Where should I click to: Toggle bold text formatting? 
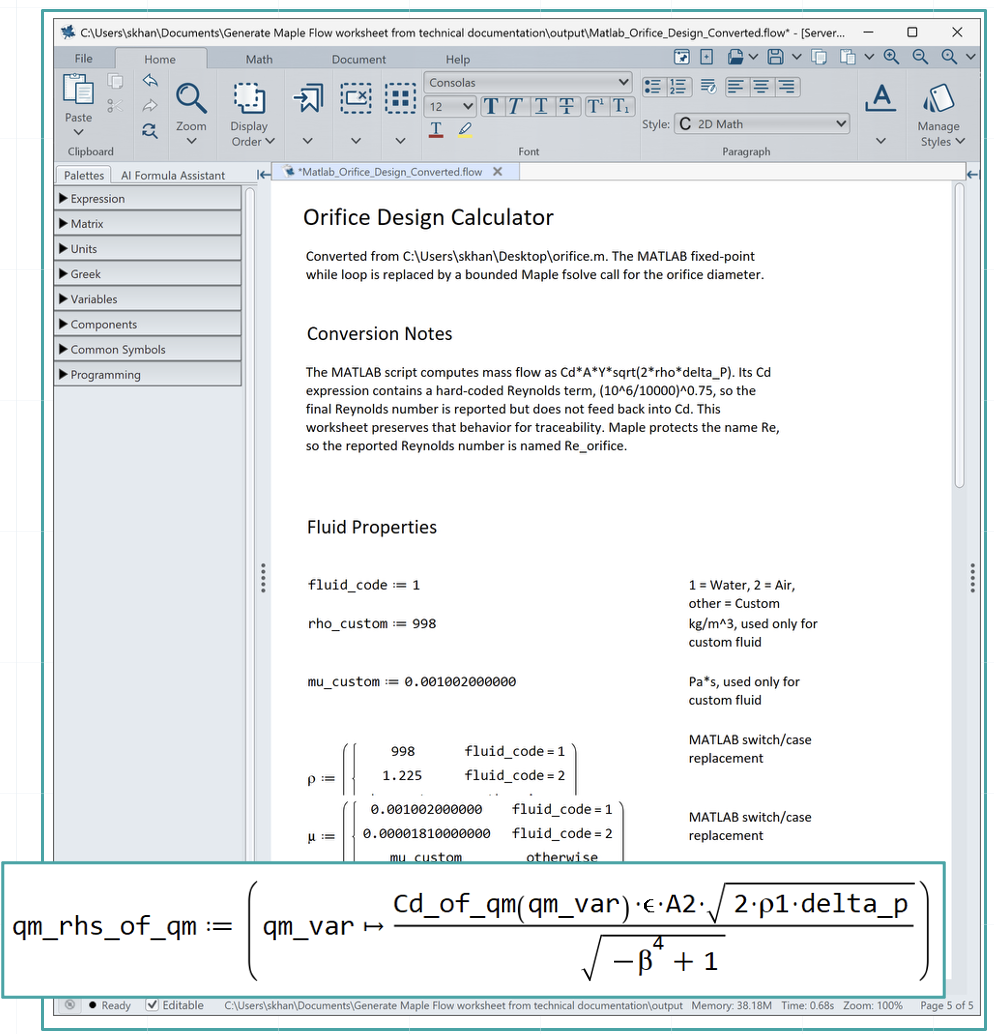491,106
